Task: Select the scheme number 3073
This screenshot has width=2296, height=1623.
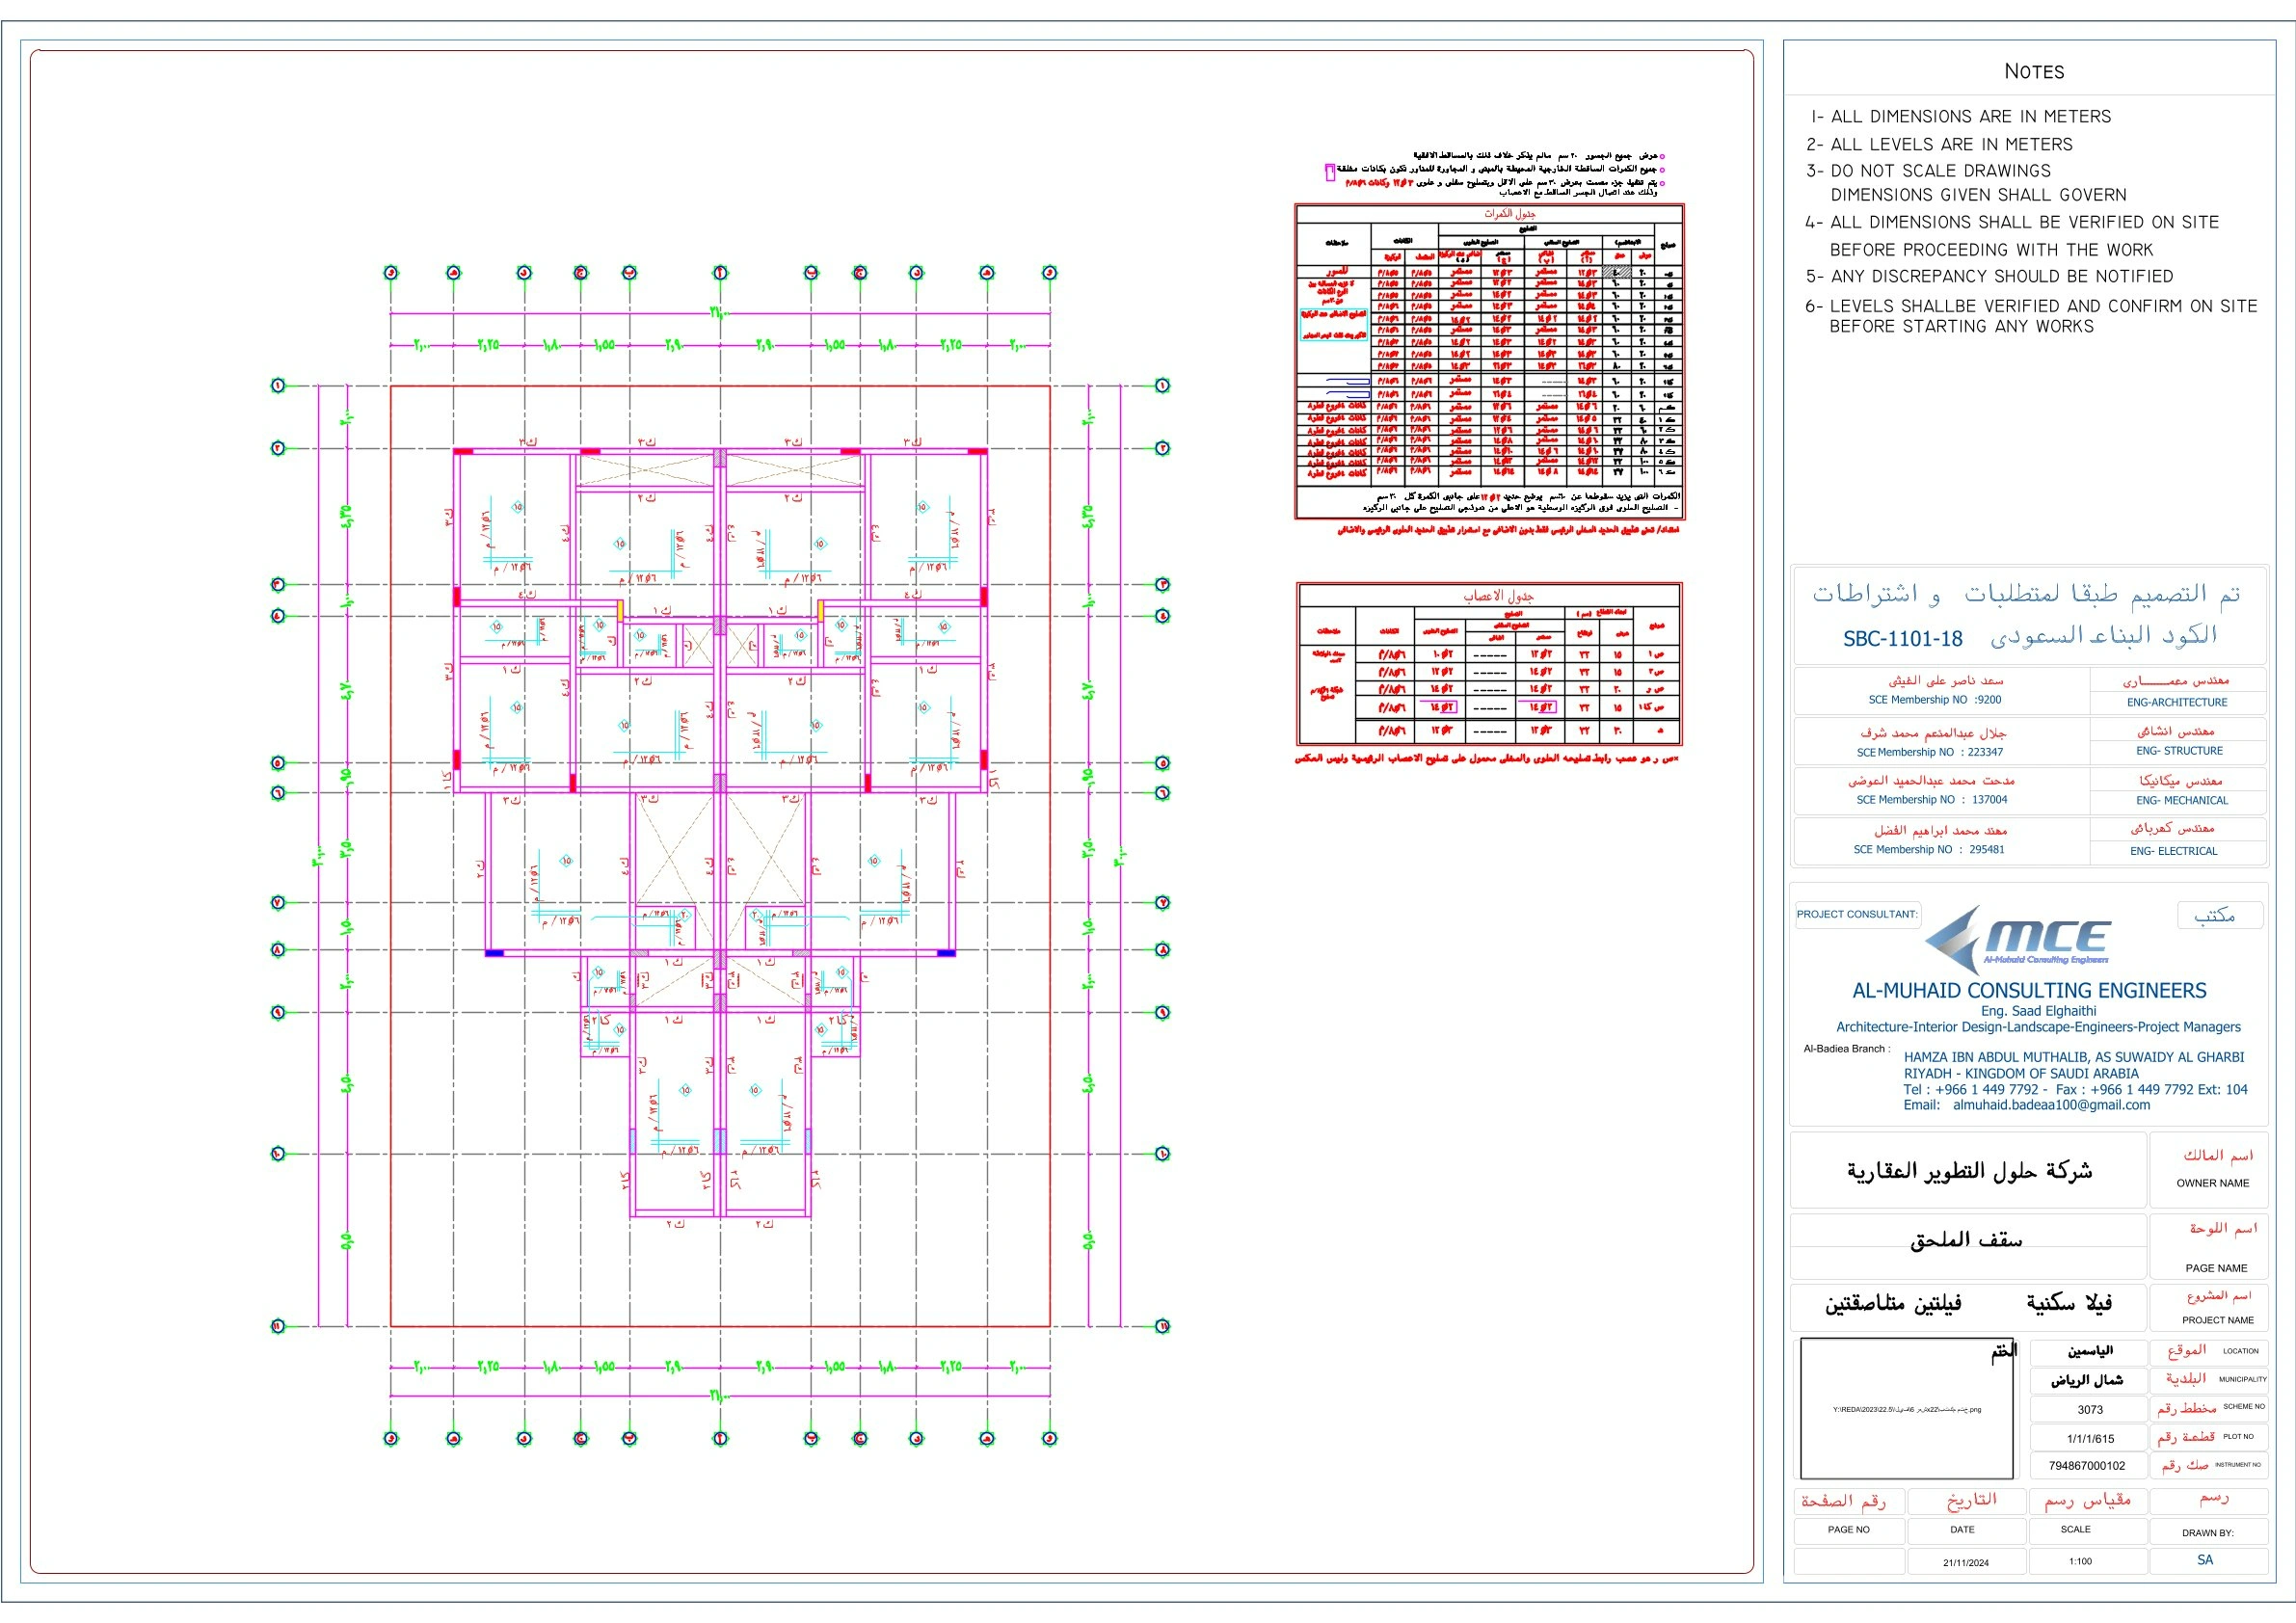Action: (x=2090, y=1410)
